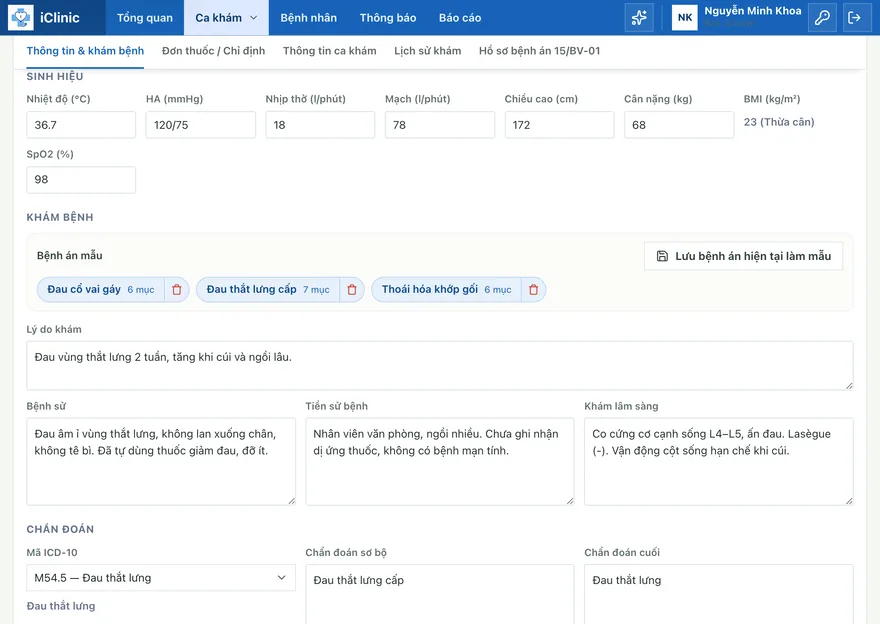Click the Lý do khám text area
Viewport: 880px width, 624px height.
coord(439,365)
